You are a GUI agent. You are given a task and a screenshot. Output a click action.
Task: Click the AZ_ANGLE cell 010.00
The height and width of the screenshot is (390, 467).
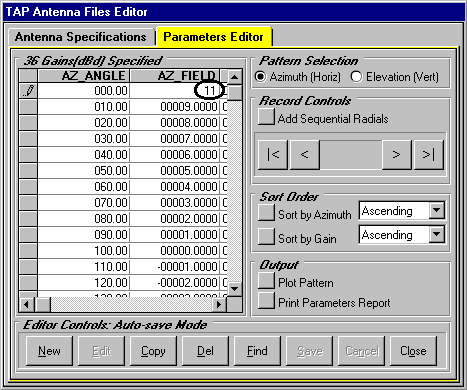tap(83, 107)
